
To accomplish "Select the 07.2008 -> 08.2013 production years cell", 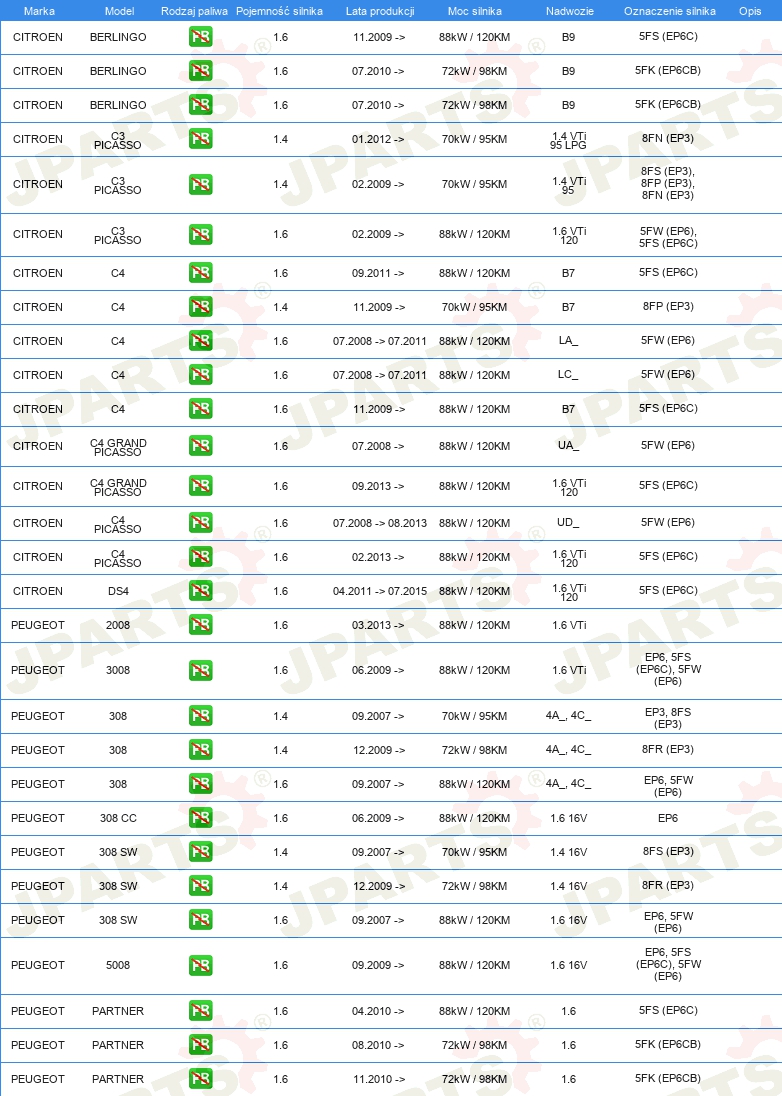I will pos(379,523).
